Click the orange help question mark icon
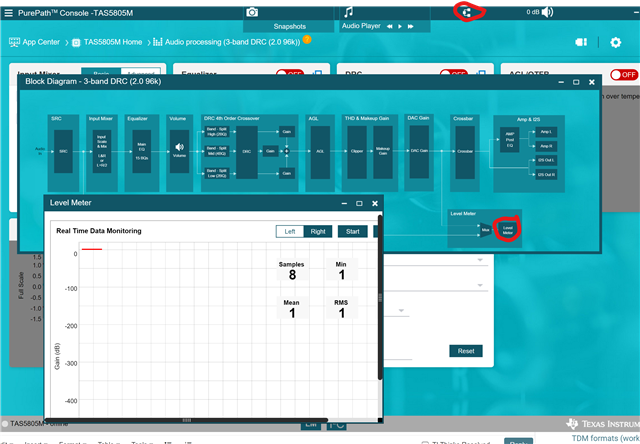The height and width of the screenshot is (444, 640). 307,40
